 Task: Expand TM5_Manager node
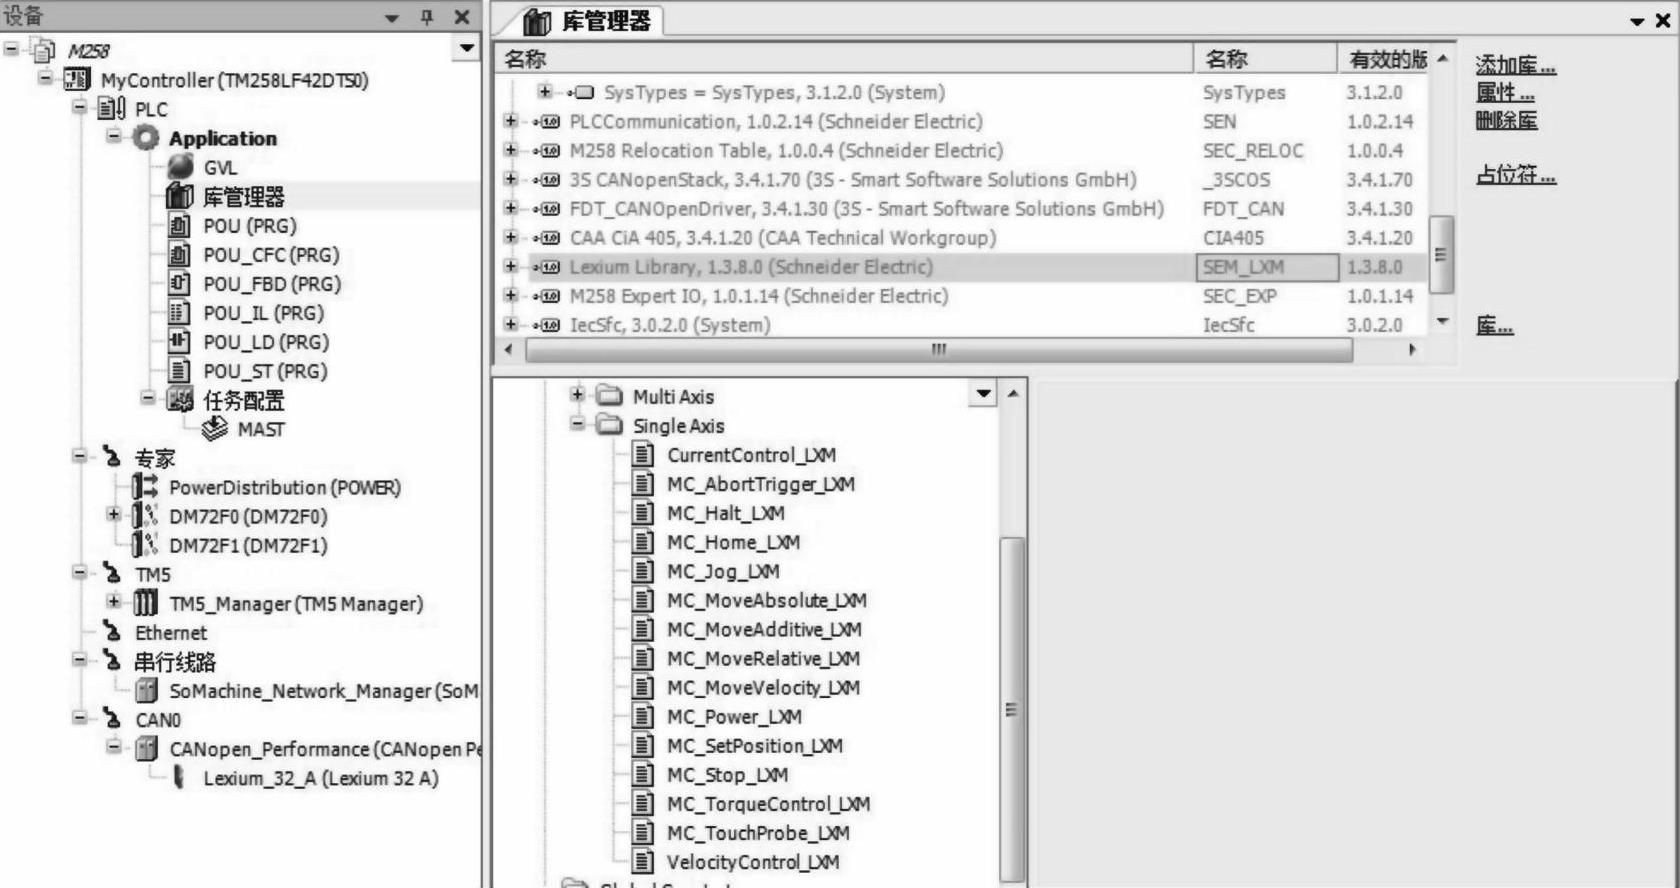click(113, 602)
